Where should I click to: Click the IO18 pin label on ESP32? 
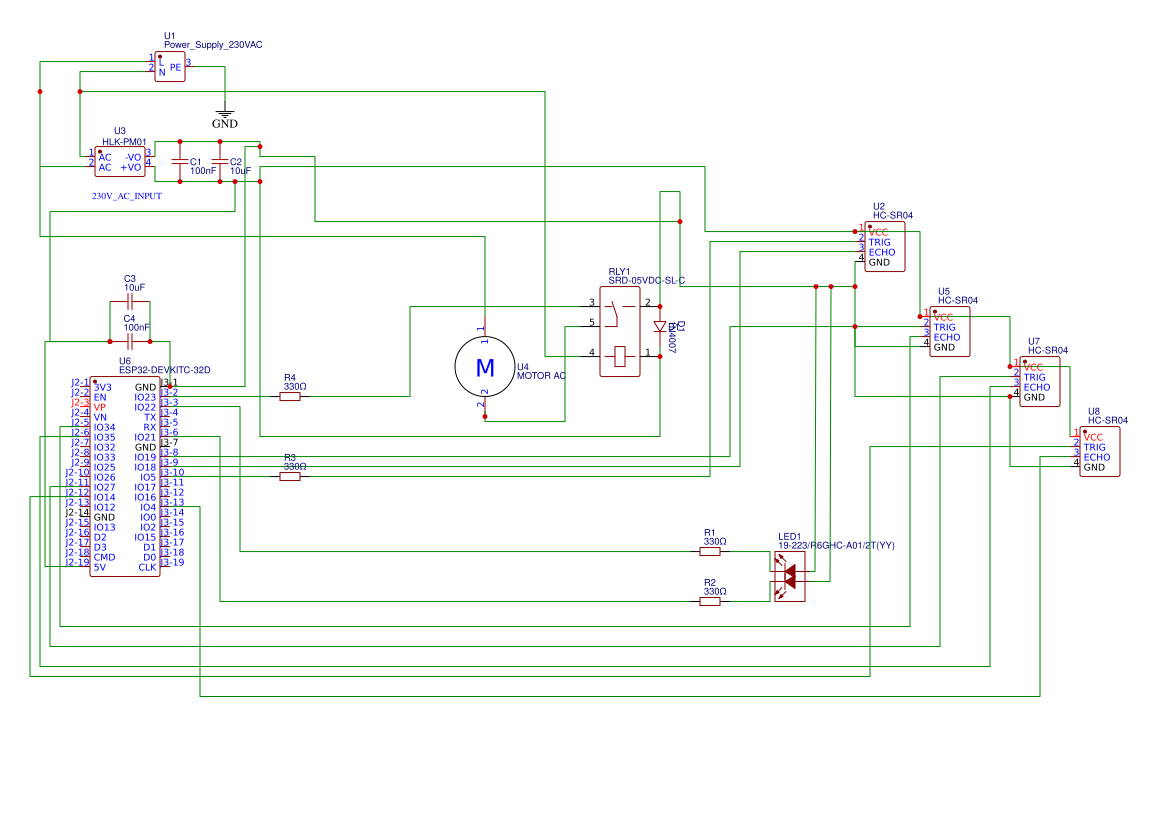tap(145, 468)
